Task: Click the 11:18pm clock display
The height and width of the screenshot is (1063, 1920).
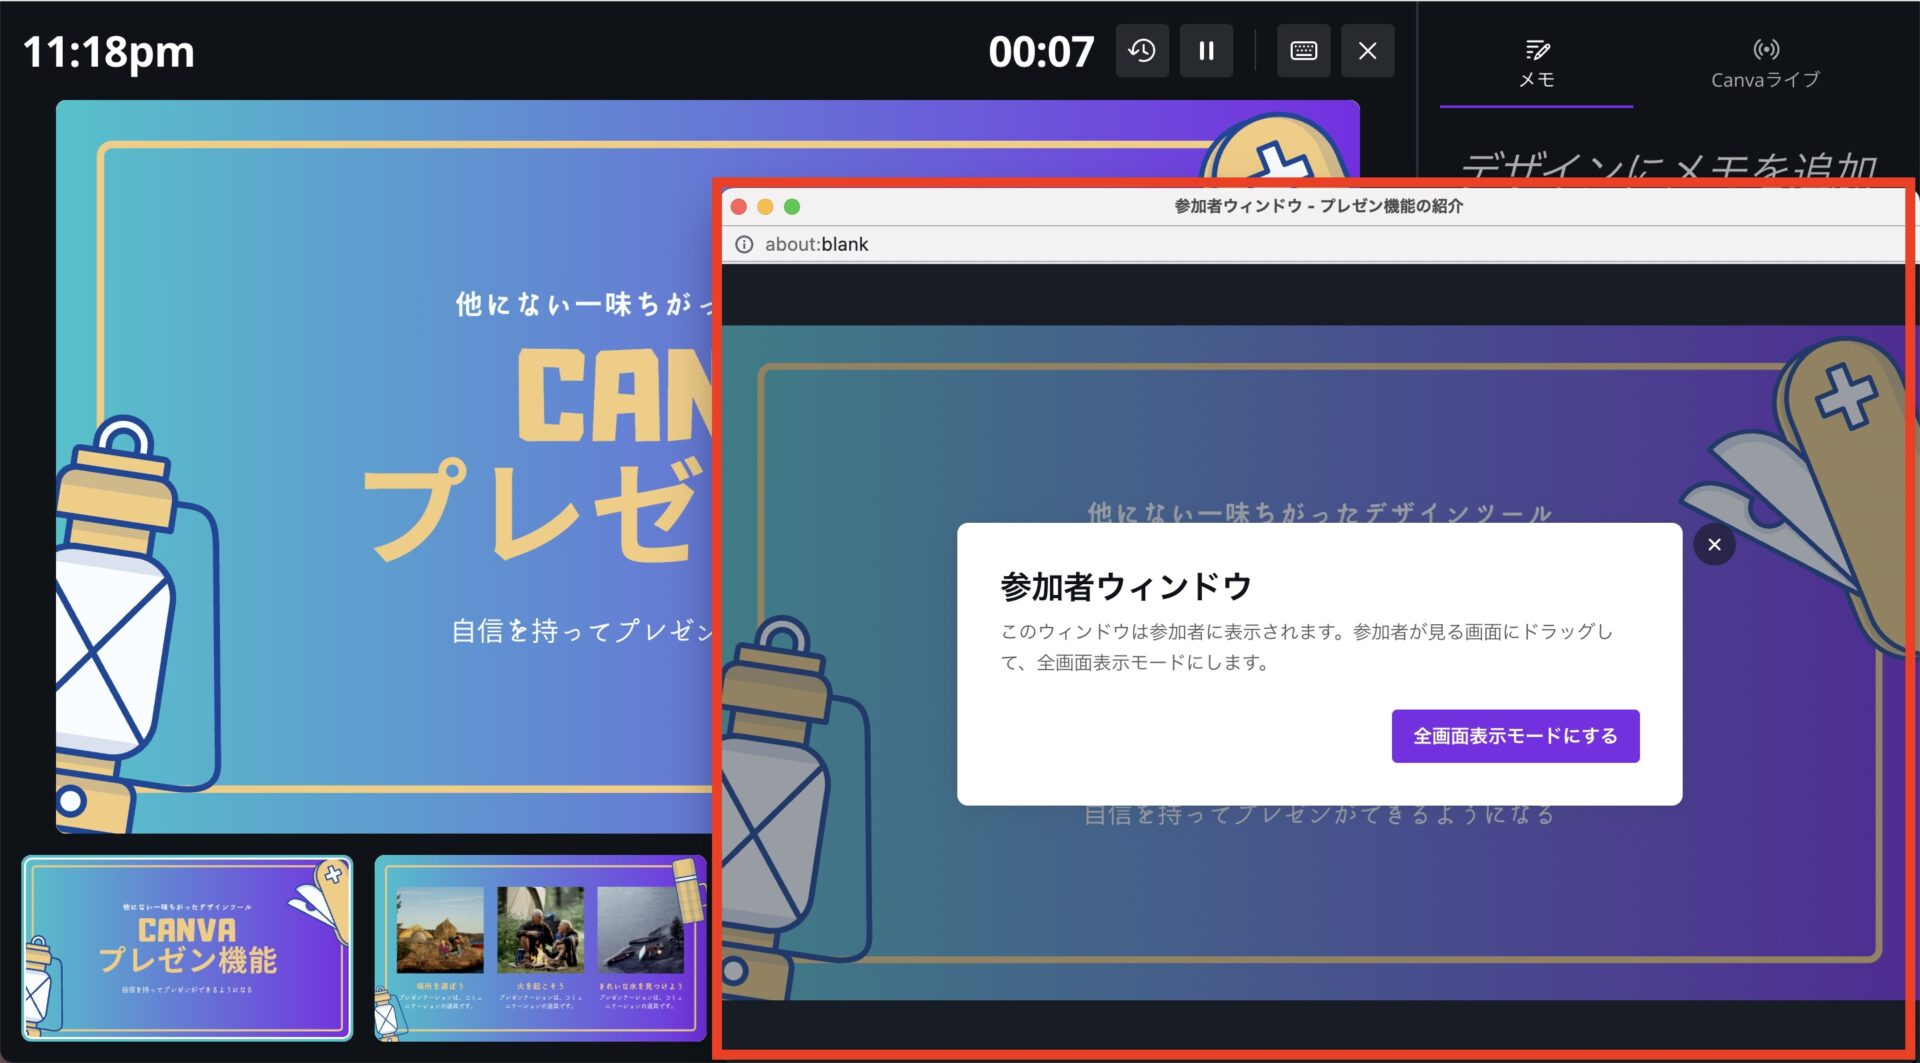Action: coord(108,52)
